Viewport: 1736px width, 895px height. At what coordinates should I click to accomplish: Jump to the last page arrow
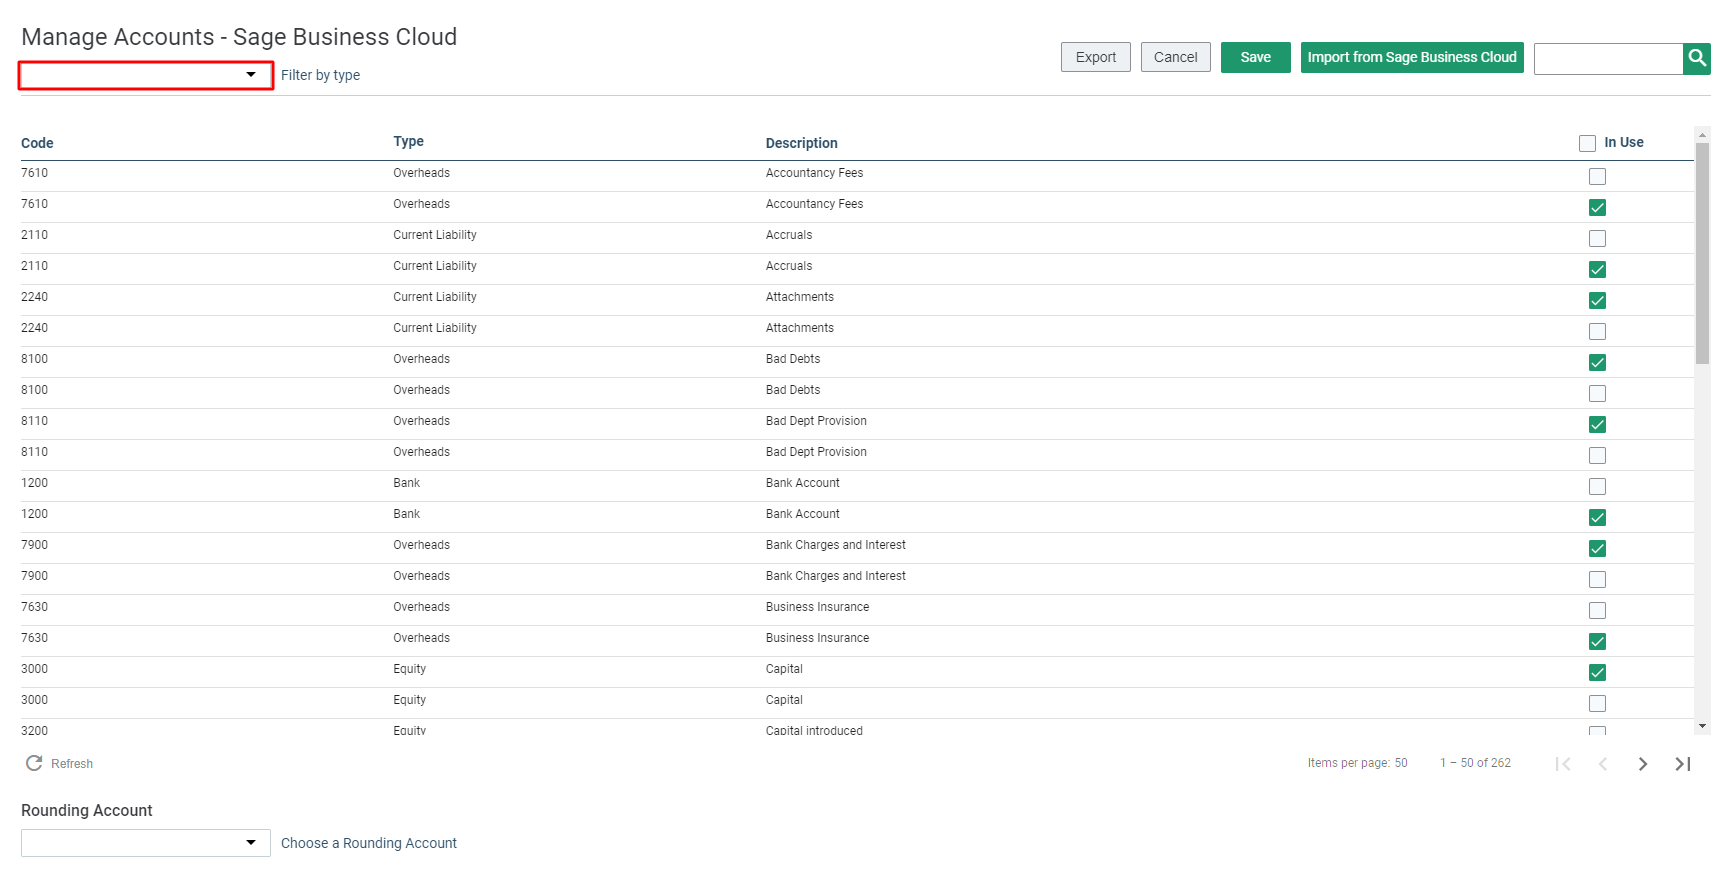[1683, 764]
